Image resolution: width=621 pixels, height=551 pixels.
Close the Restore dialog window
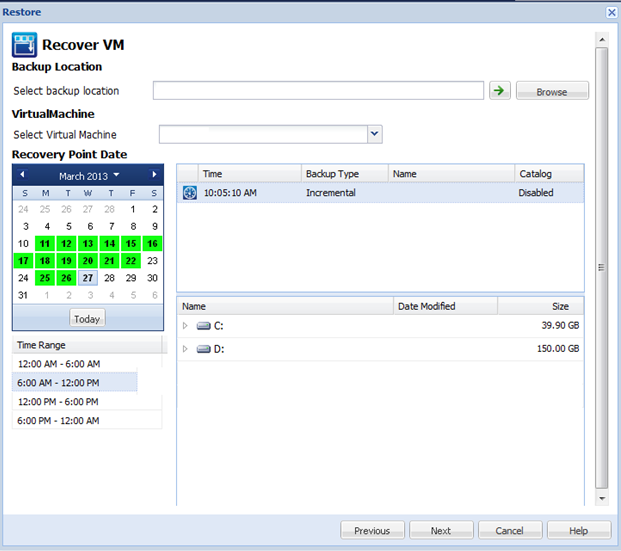coord(611,12)
